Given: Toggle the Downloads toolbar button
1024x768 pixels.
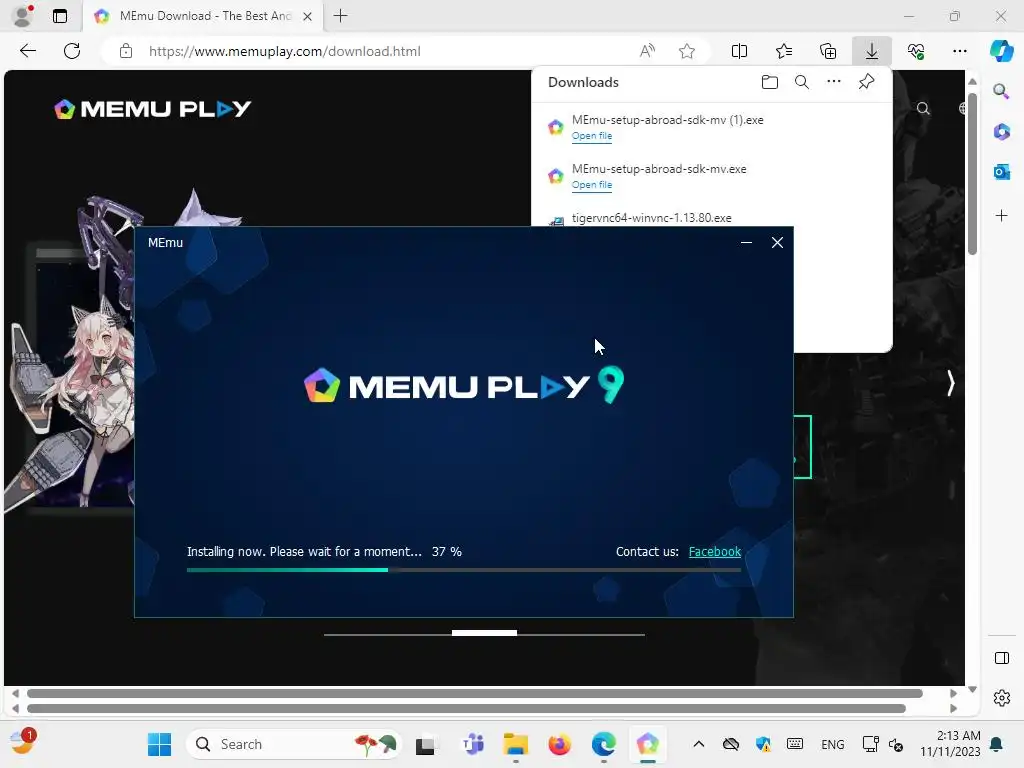Looking at the screenshot, I should pyautogui.click(x=872, y=51).
